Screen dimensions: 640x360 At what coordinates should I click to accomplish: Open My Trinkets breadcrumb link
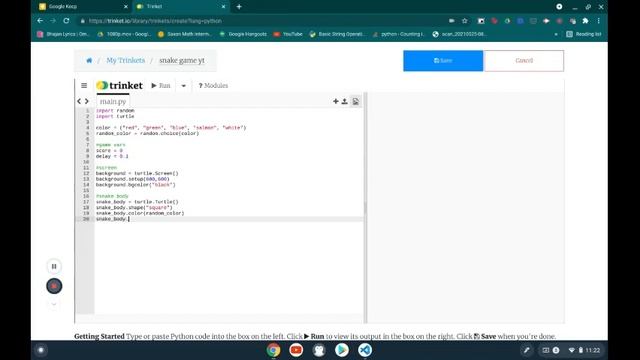point(126,60)
